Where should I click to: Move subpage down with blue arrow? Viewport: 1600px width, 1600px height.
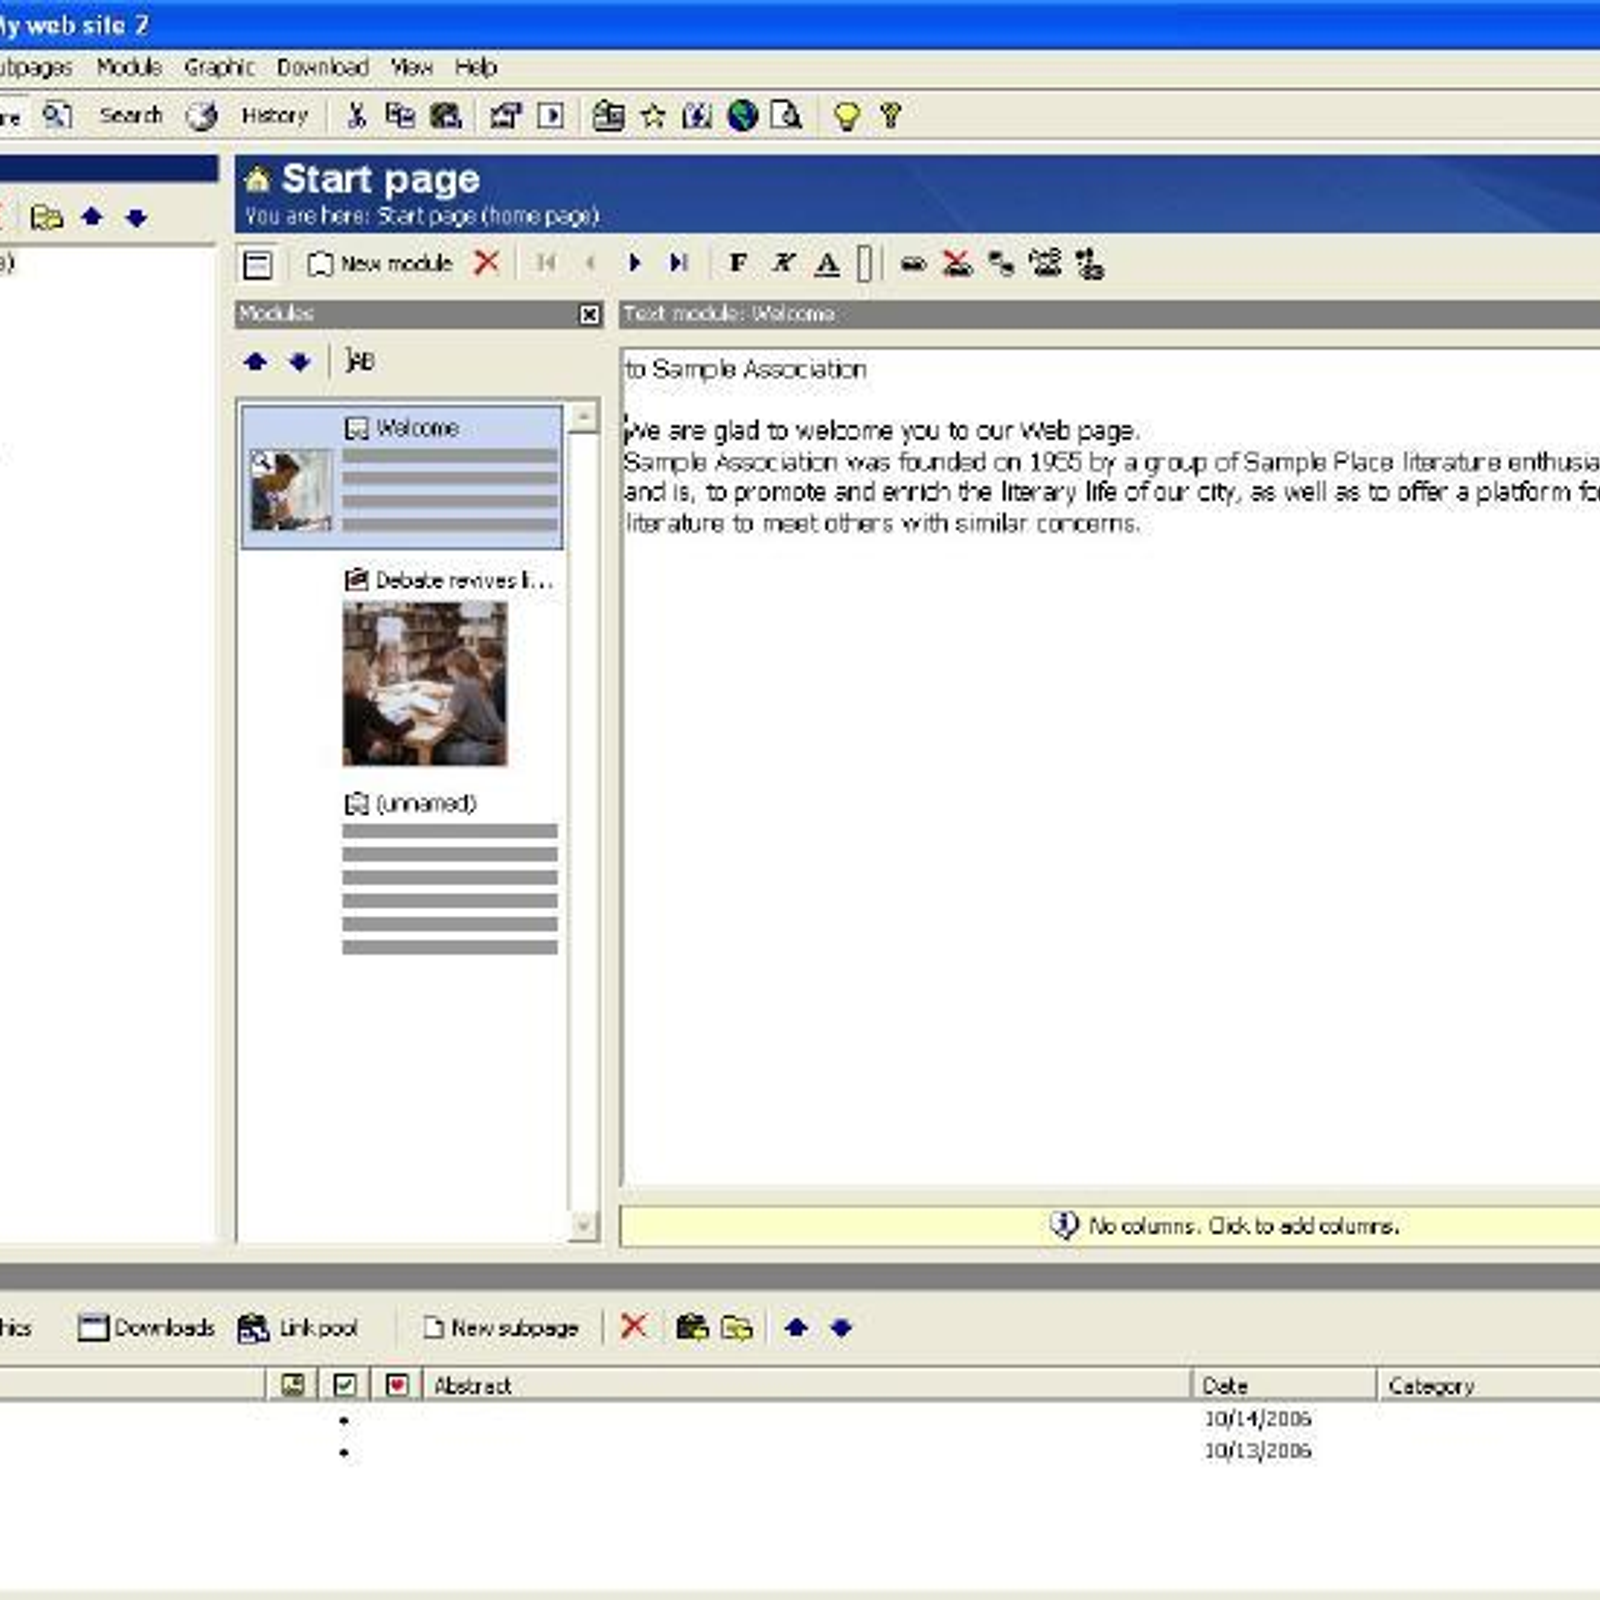point(841,1327)
